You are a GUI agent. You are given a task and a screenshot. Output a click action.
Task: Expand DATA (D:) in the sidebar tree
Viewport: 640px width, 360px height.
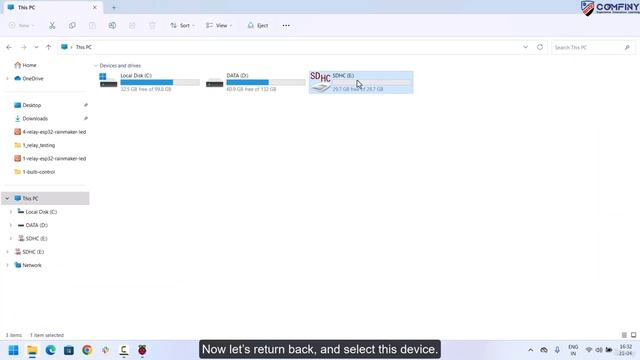pyautogui.click(x=11, y=225)
